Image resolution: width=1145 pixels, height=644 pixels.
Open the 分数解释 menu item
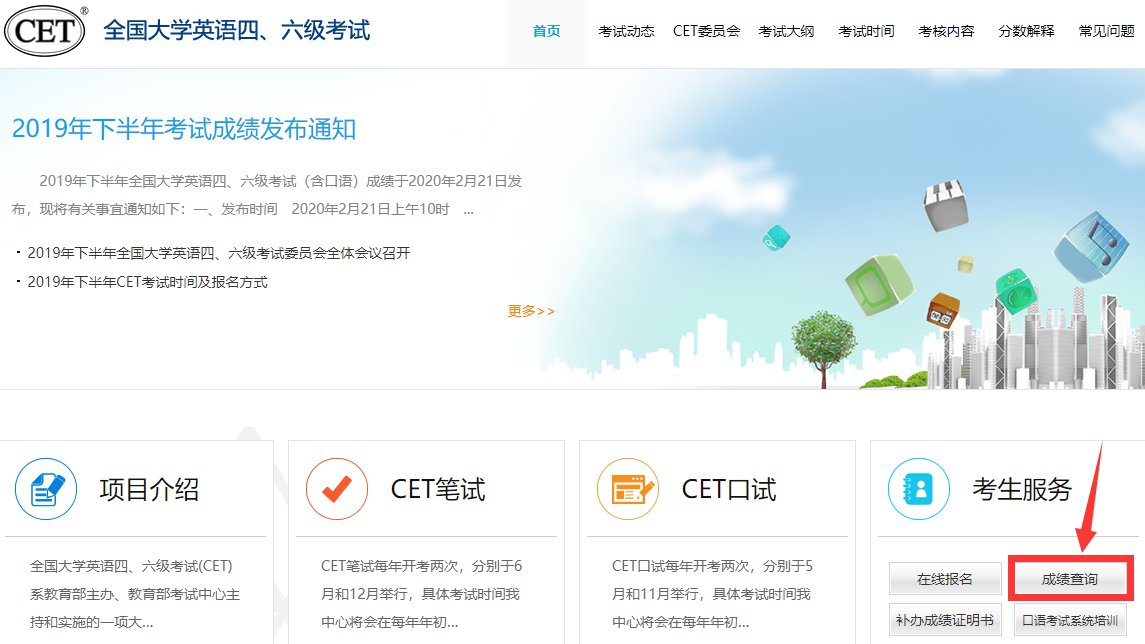1027,31
